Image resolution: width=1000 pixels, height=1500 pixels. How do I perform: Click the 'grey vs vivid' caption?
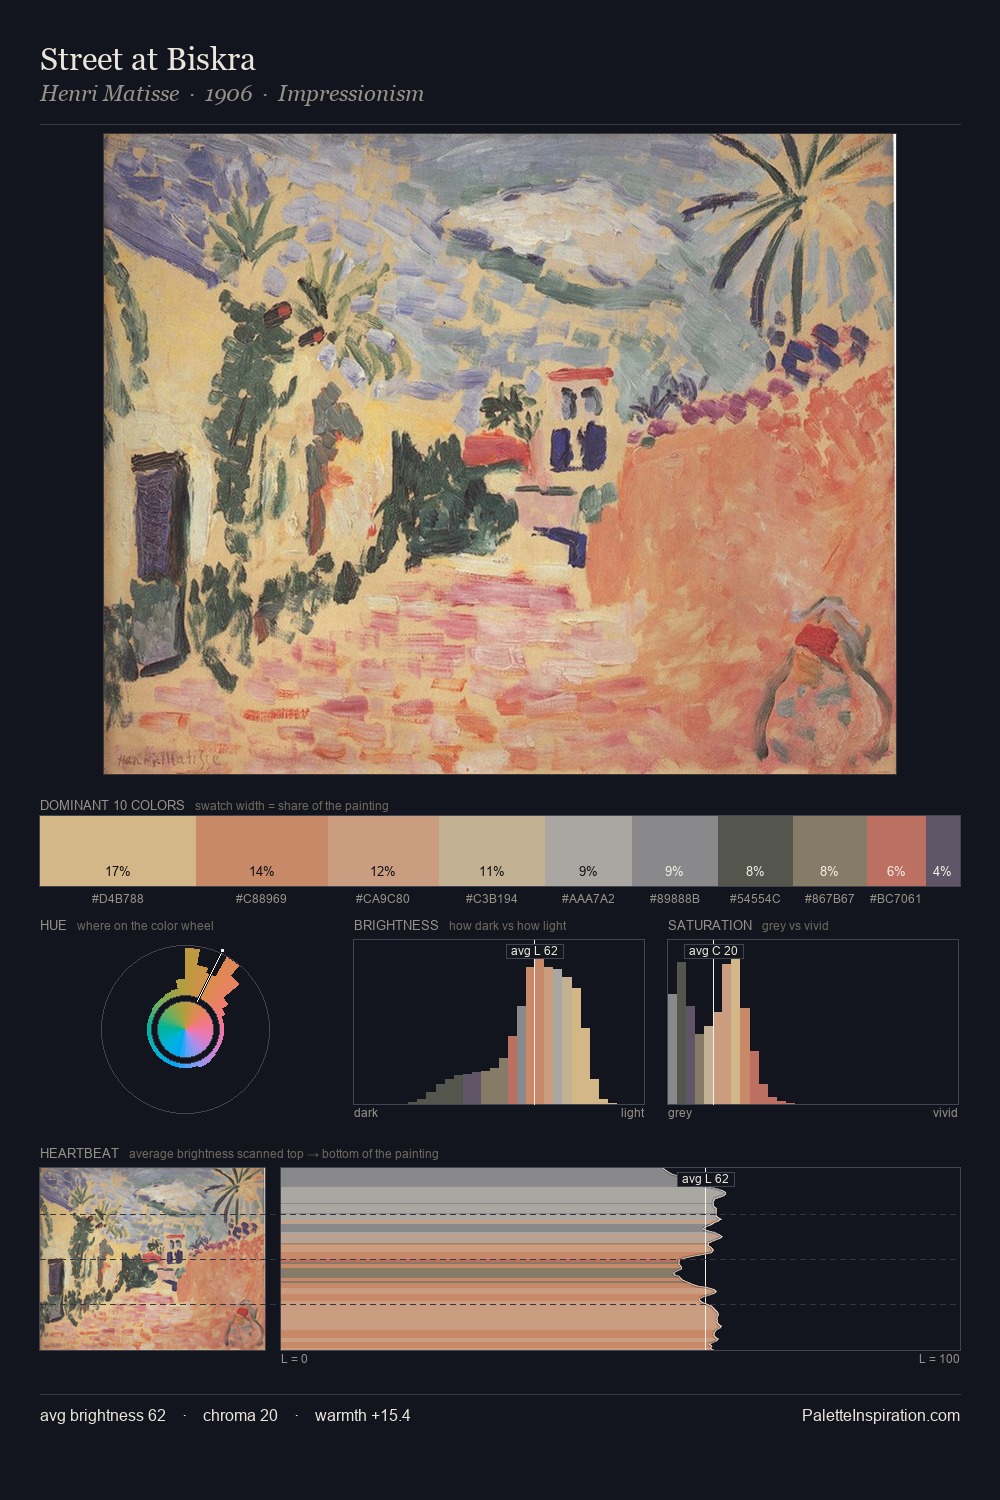pyautogui.click(x=795, y=926)
